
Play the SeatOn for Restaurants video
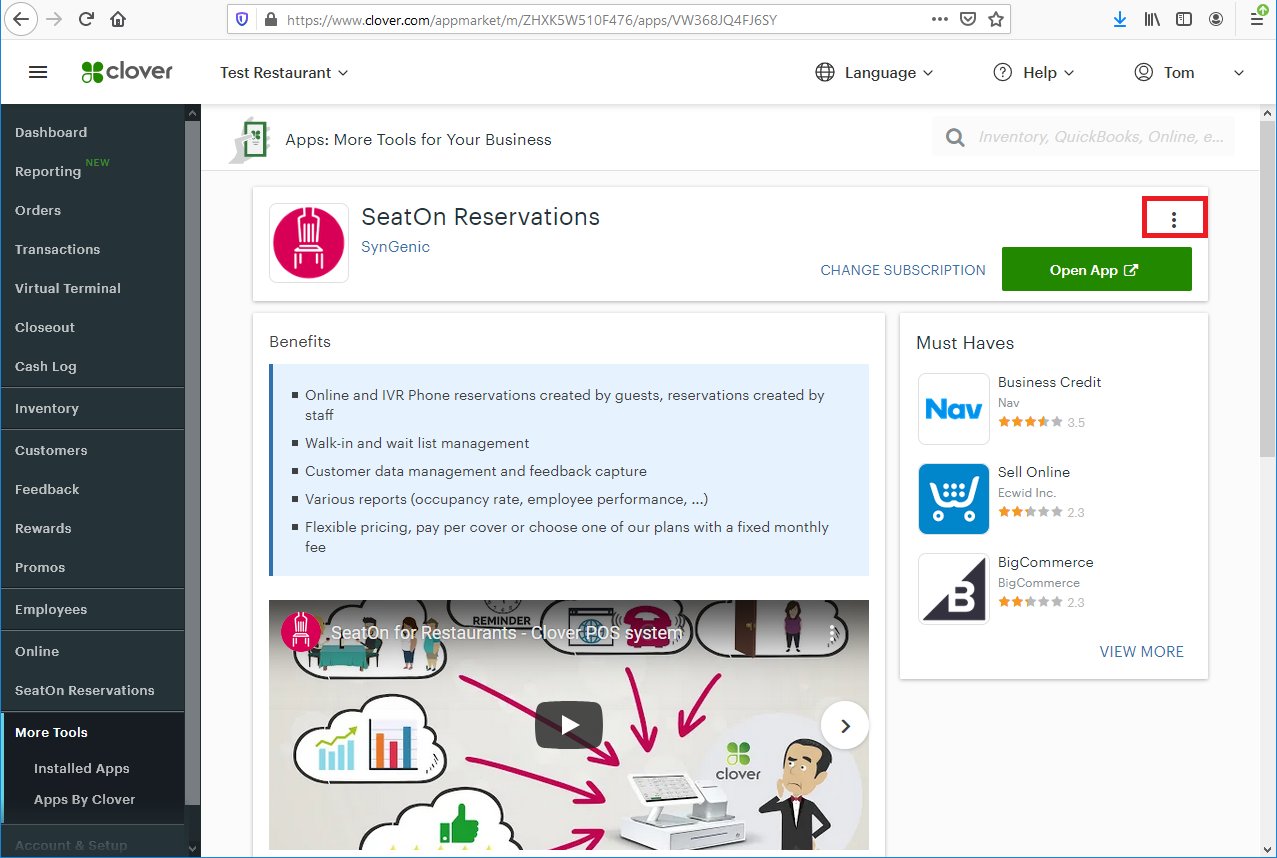point(569,725)
